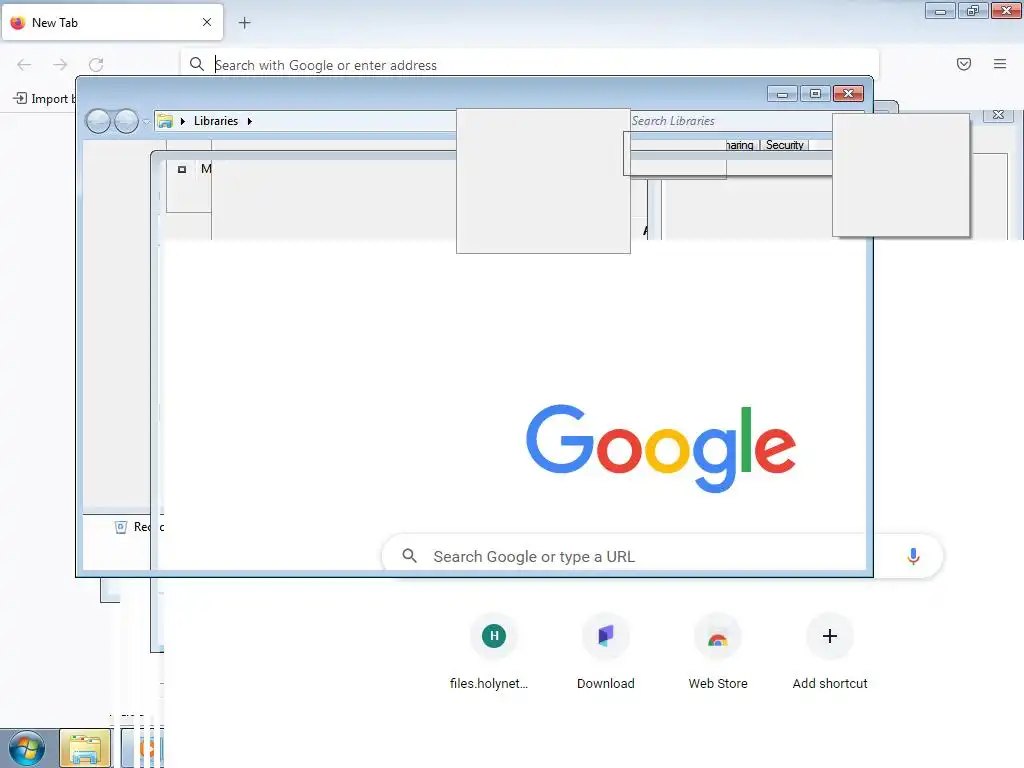Open Save to Pocket in Firefox
The width and height of the screenshot is (1024, 768).
coord(964,64)
